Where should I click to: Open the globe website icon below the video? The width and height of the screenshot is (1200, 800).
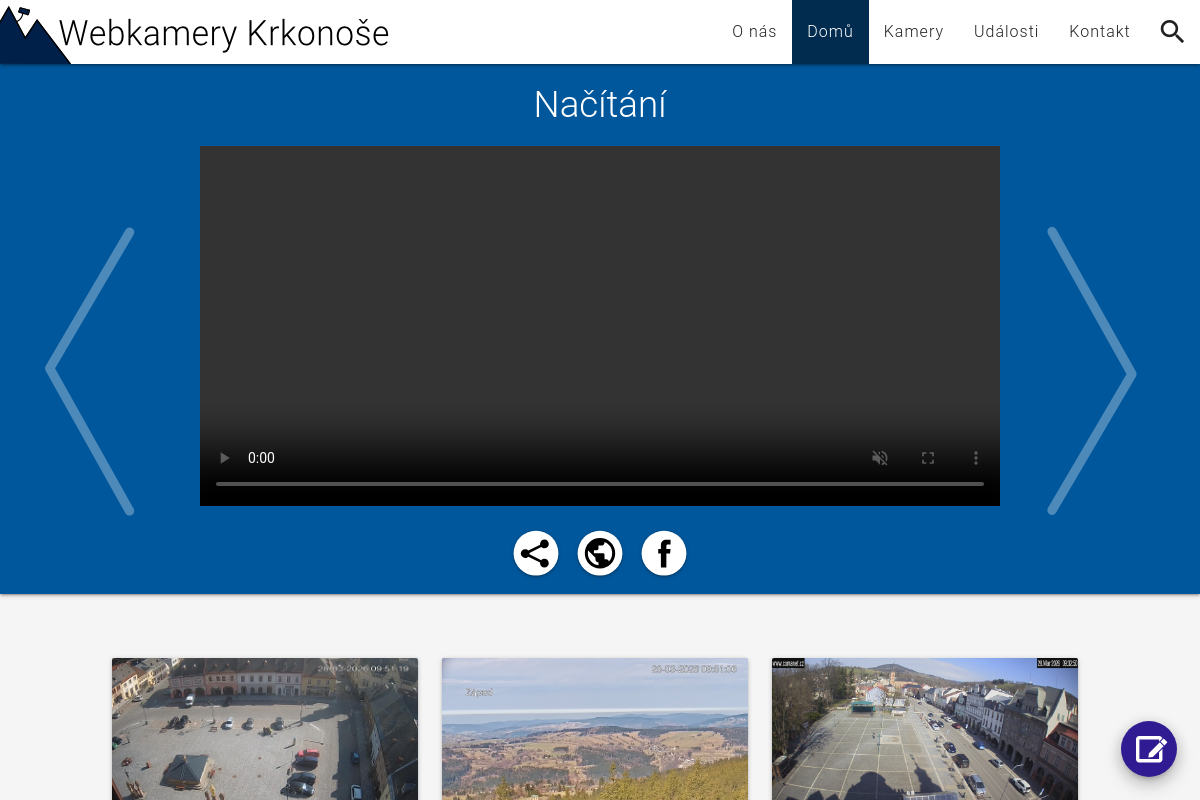tap(600, 552)
